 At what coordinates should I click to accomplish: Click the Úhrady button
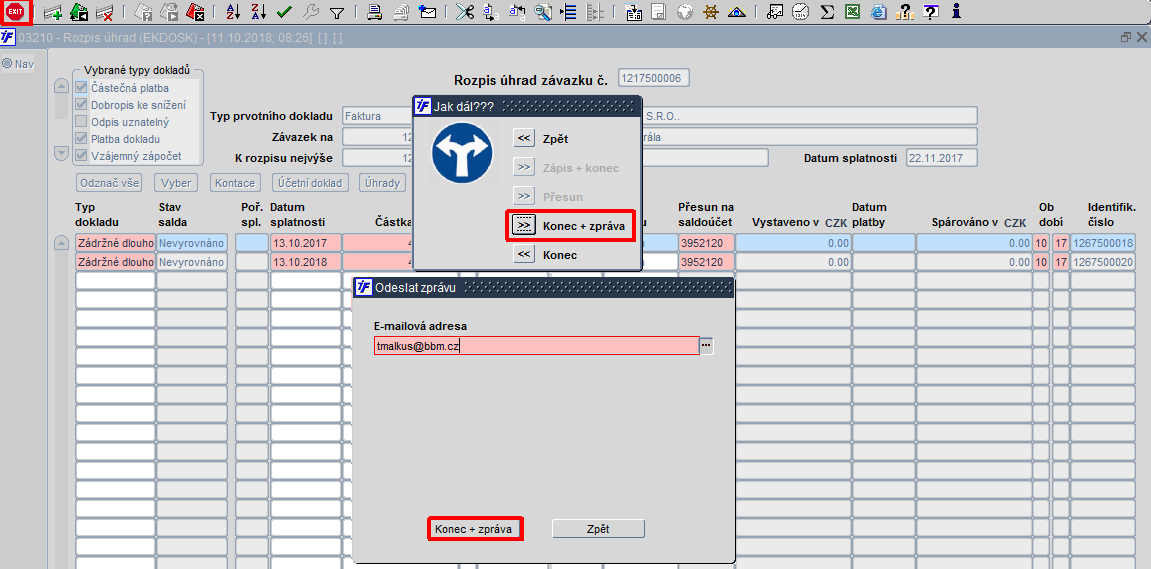[382, 183]
